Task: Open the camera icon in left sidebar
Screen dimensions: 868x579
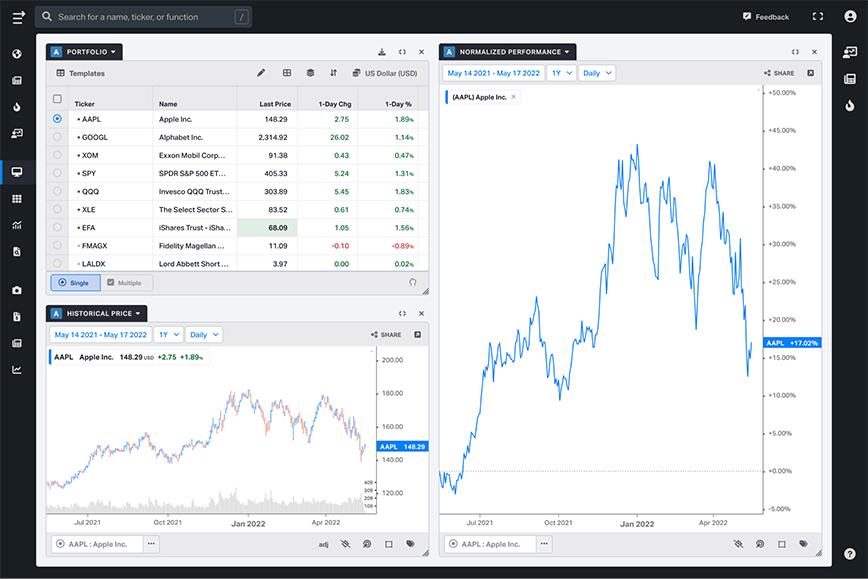Action: click(17, 291)
